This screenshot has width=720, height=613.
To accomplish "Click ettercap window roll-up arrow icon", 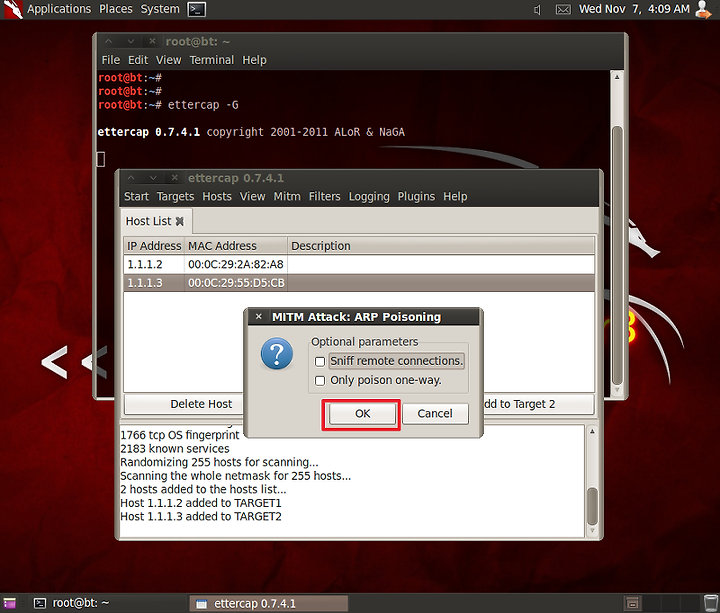I will 131,178.
